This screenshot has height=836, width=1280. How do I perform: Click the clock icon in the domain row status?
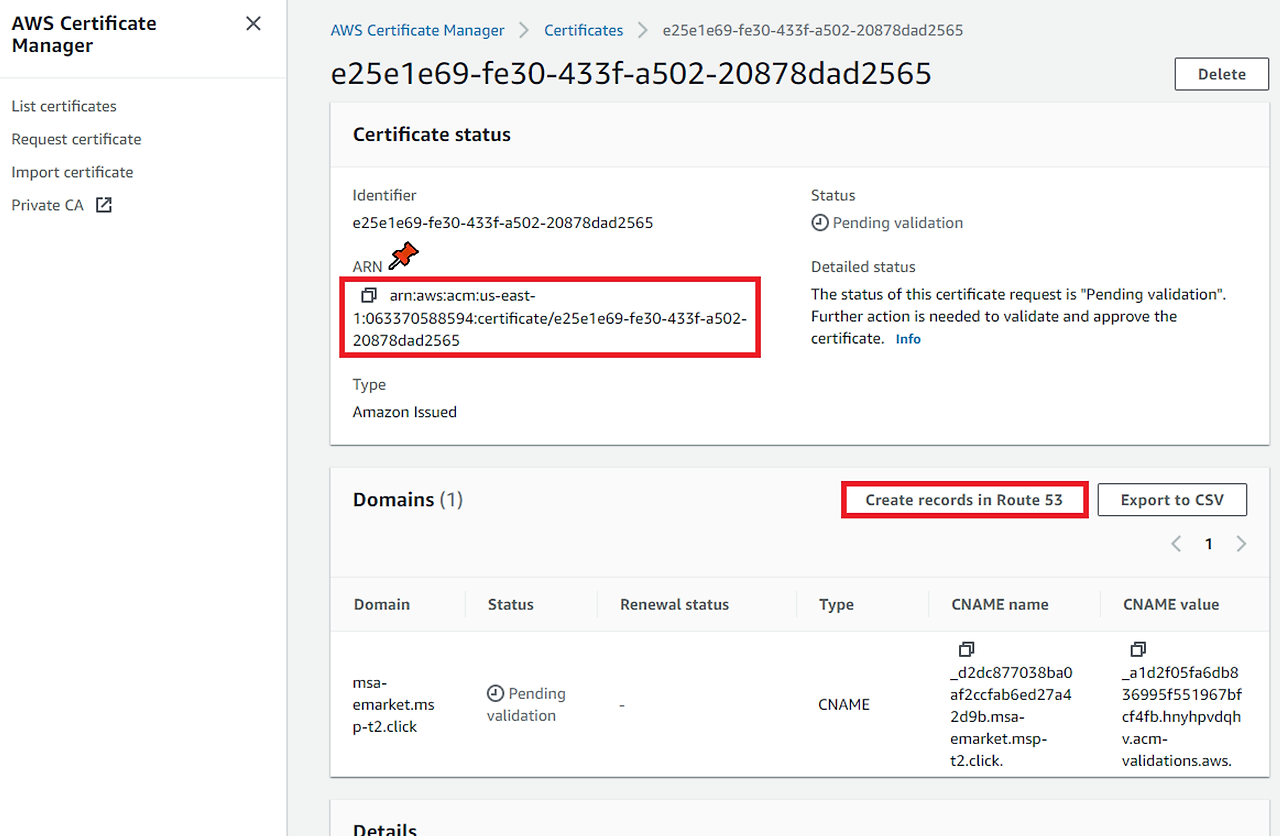pos(495,693)
